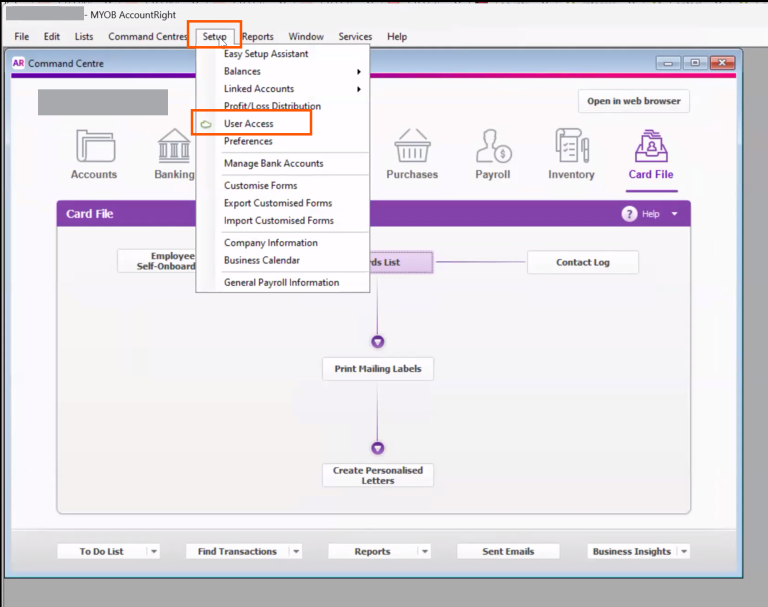The width and height of the screenshot is (768, 607).
Task: Click the Reports button in bottom bar
Action: [372, 552]
